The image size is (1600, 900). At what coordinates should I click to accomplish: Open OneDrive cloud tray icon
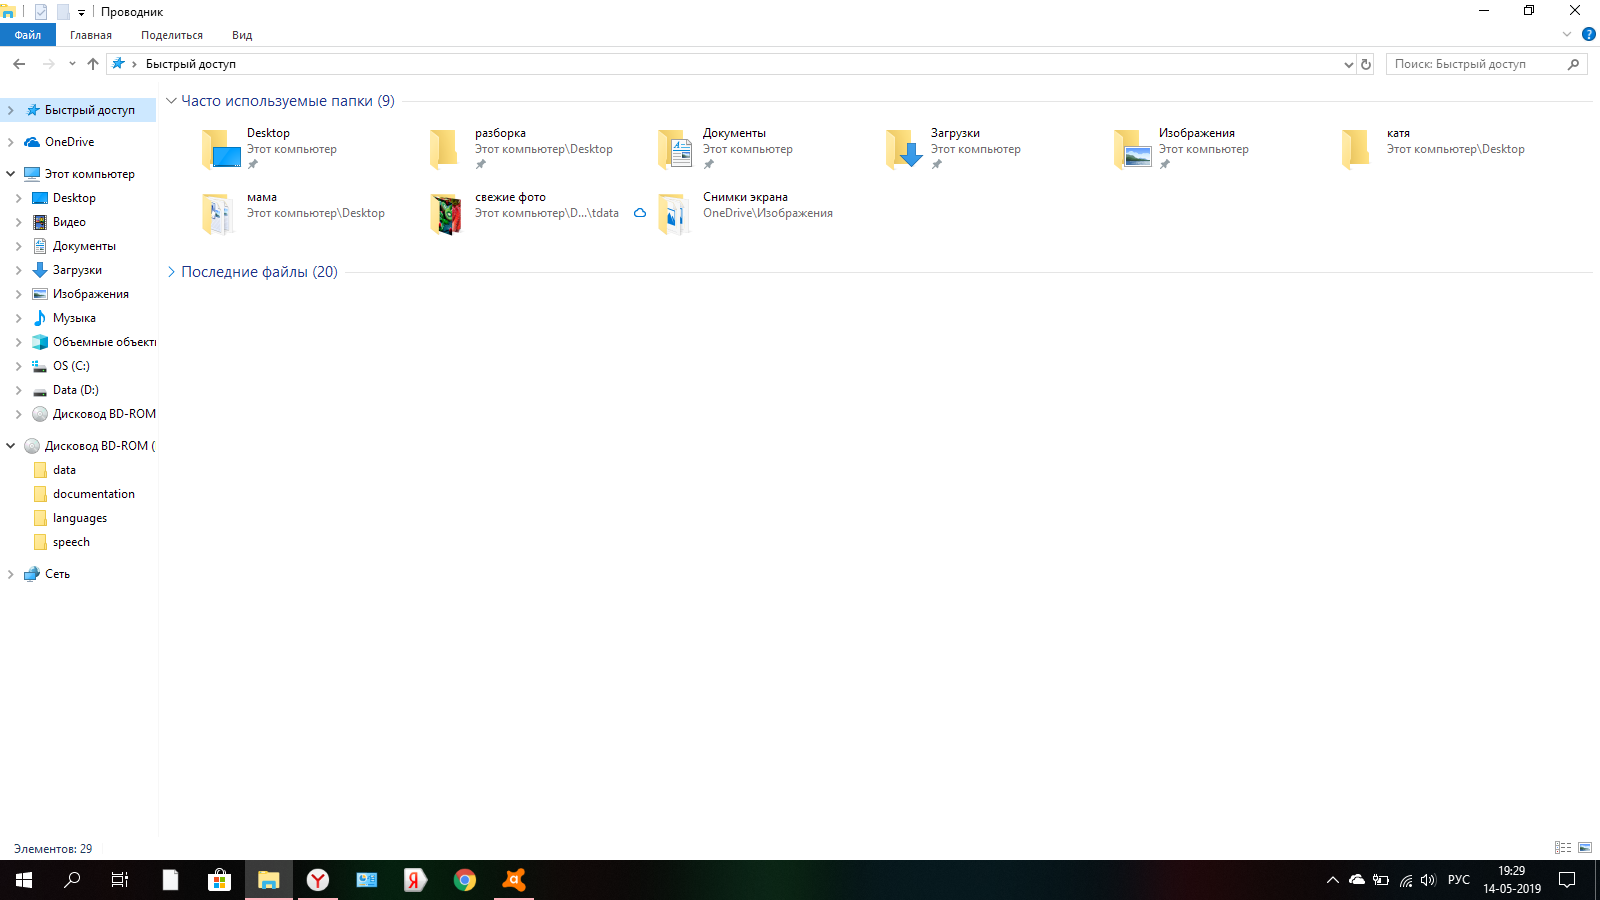point(1357,880)
